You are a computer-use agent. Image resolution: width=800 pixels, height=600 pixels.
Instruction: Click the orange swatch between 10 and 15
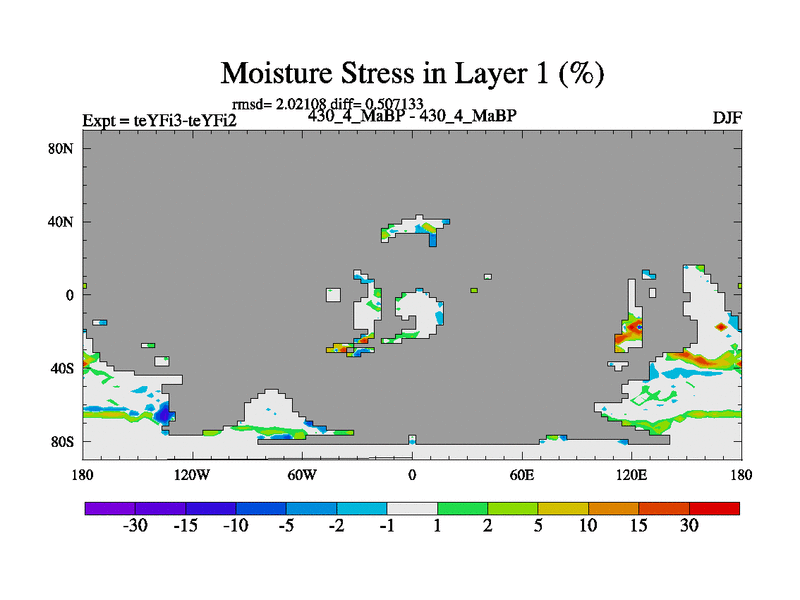[613, 508]
